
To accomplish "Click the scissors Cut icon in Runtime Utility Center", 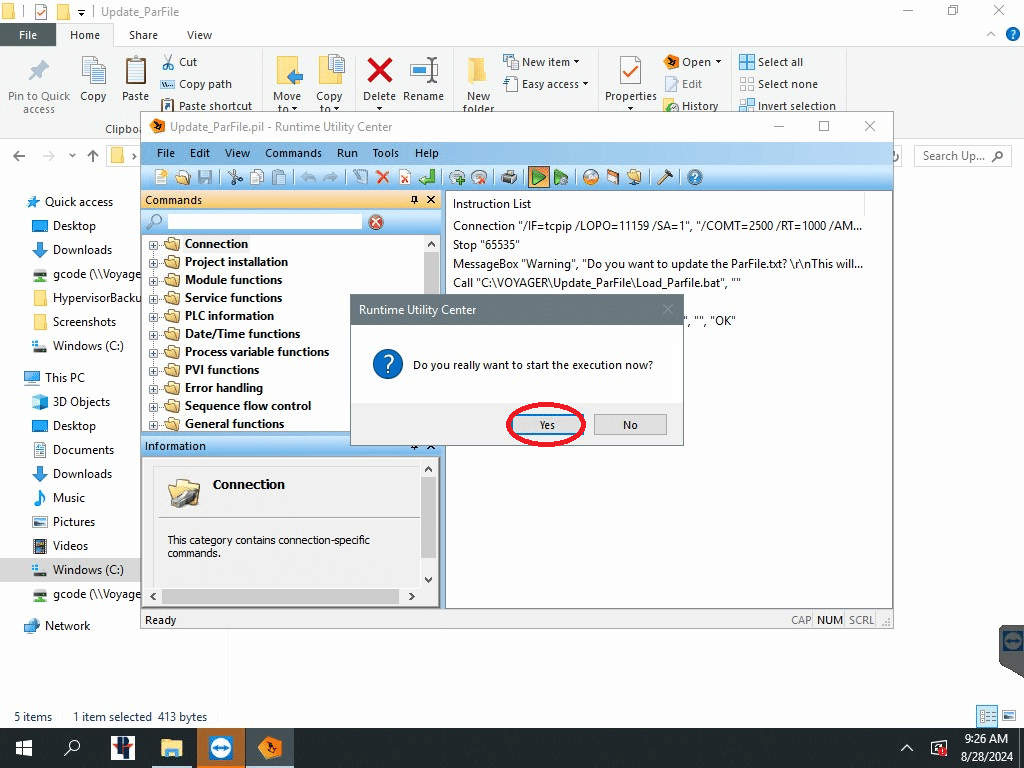I will (235, 177).
